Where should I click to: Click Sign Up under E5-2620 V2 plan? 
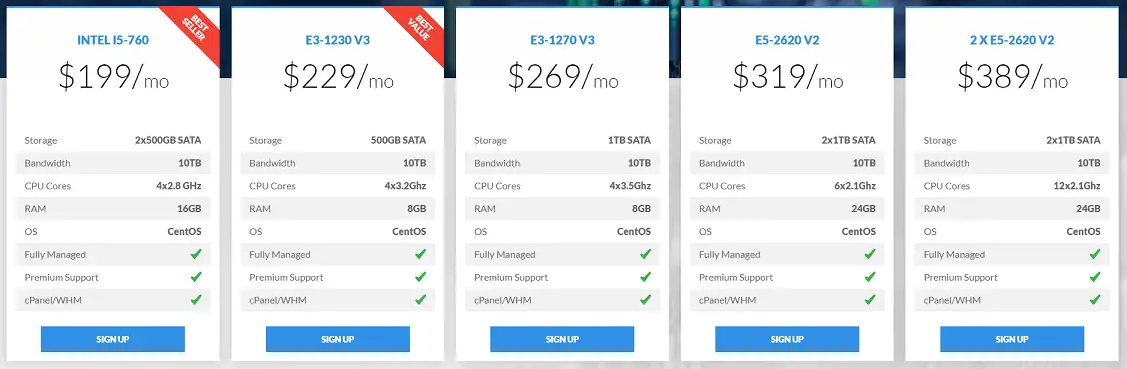[x=787, y=339]
